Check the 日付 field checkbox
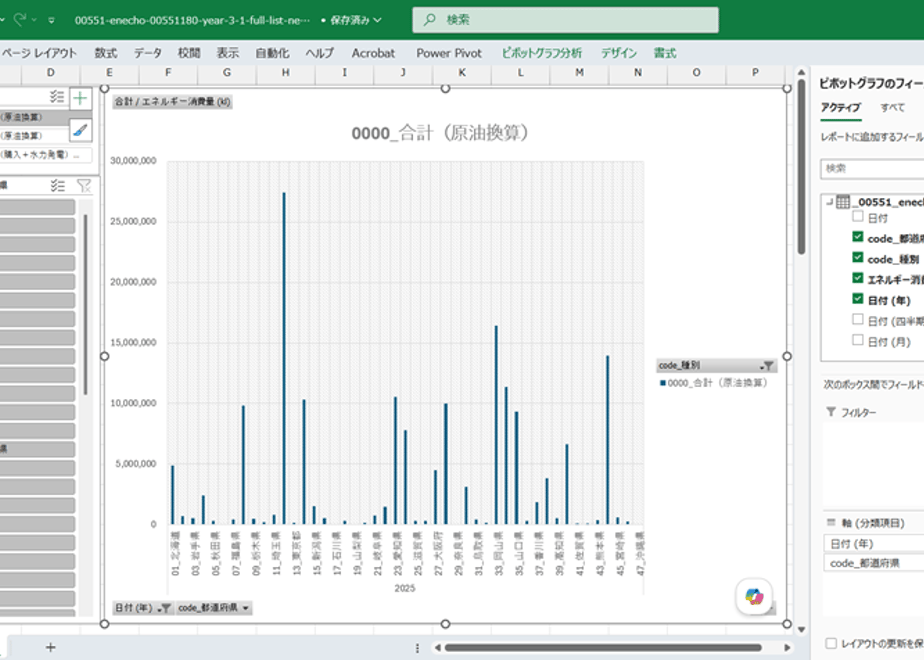This screenshot has height=660, width=924. [x=858, y=217]
